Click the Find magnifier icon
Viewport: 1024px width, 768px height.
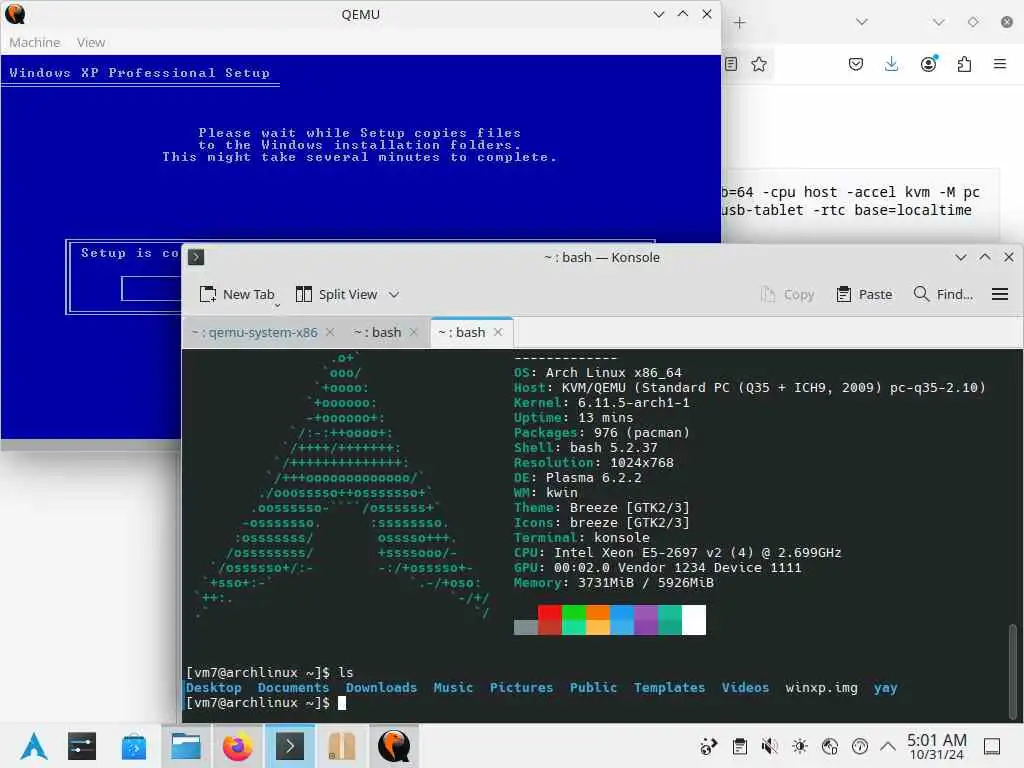point(921,294)
